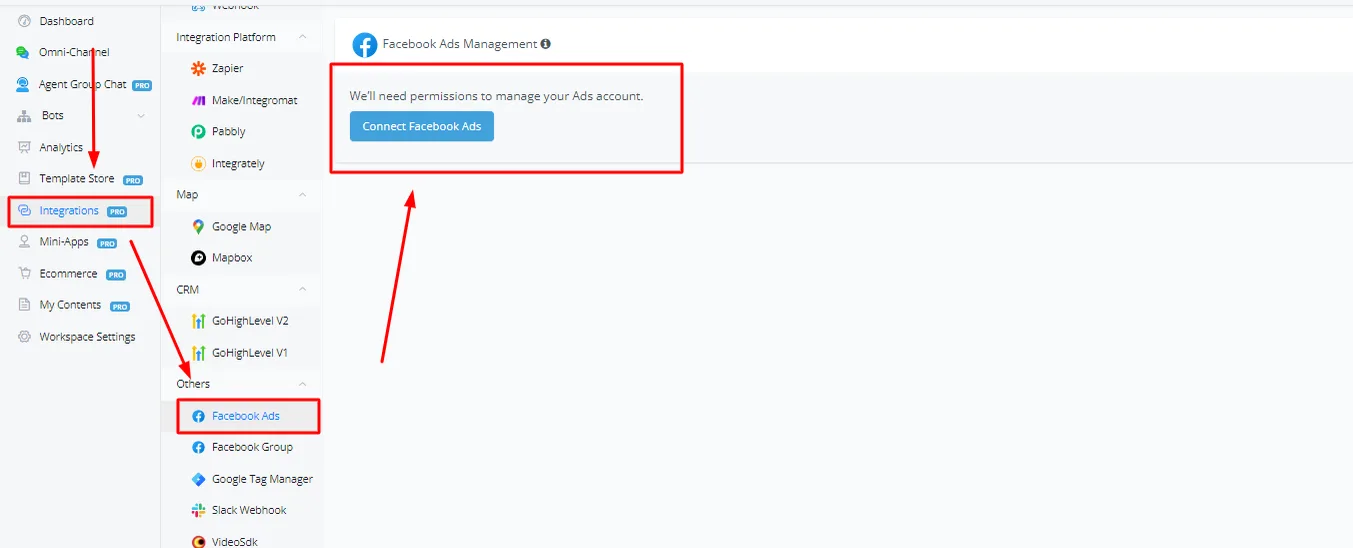Click the Workspace Settings gear icon
Image resolution: width=1353 pixels, height=548 pixels.
pos(24,337)
